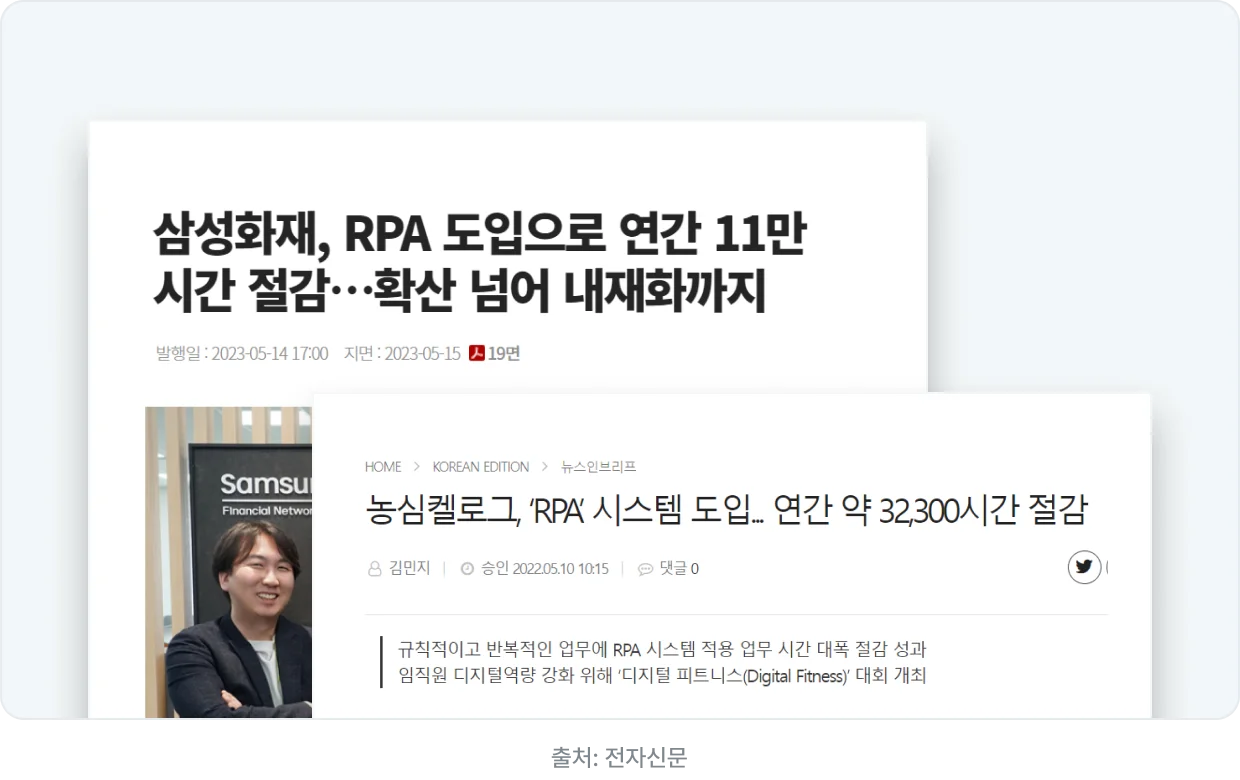Screen dimensions: 1240x780
Task: Click the chevron after KOREAN EDITION
Action: click(545, 467)
